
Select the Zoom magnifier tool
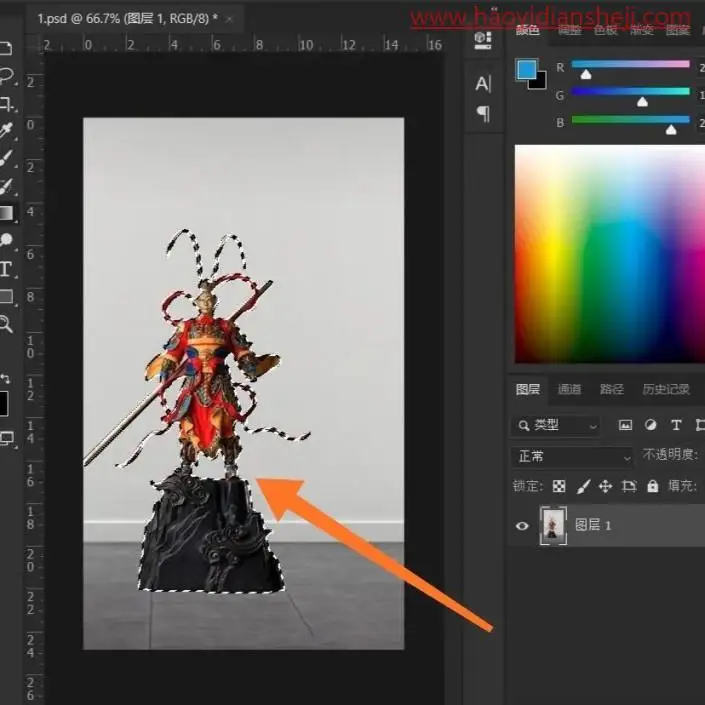pos(6,324)
